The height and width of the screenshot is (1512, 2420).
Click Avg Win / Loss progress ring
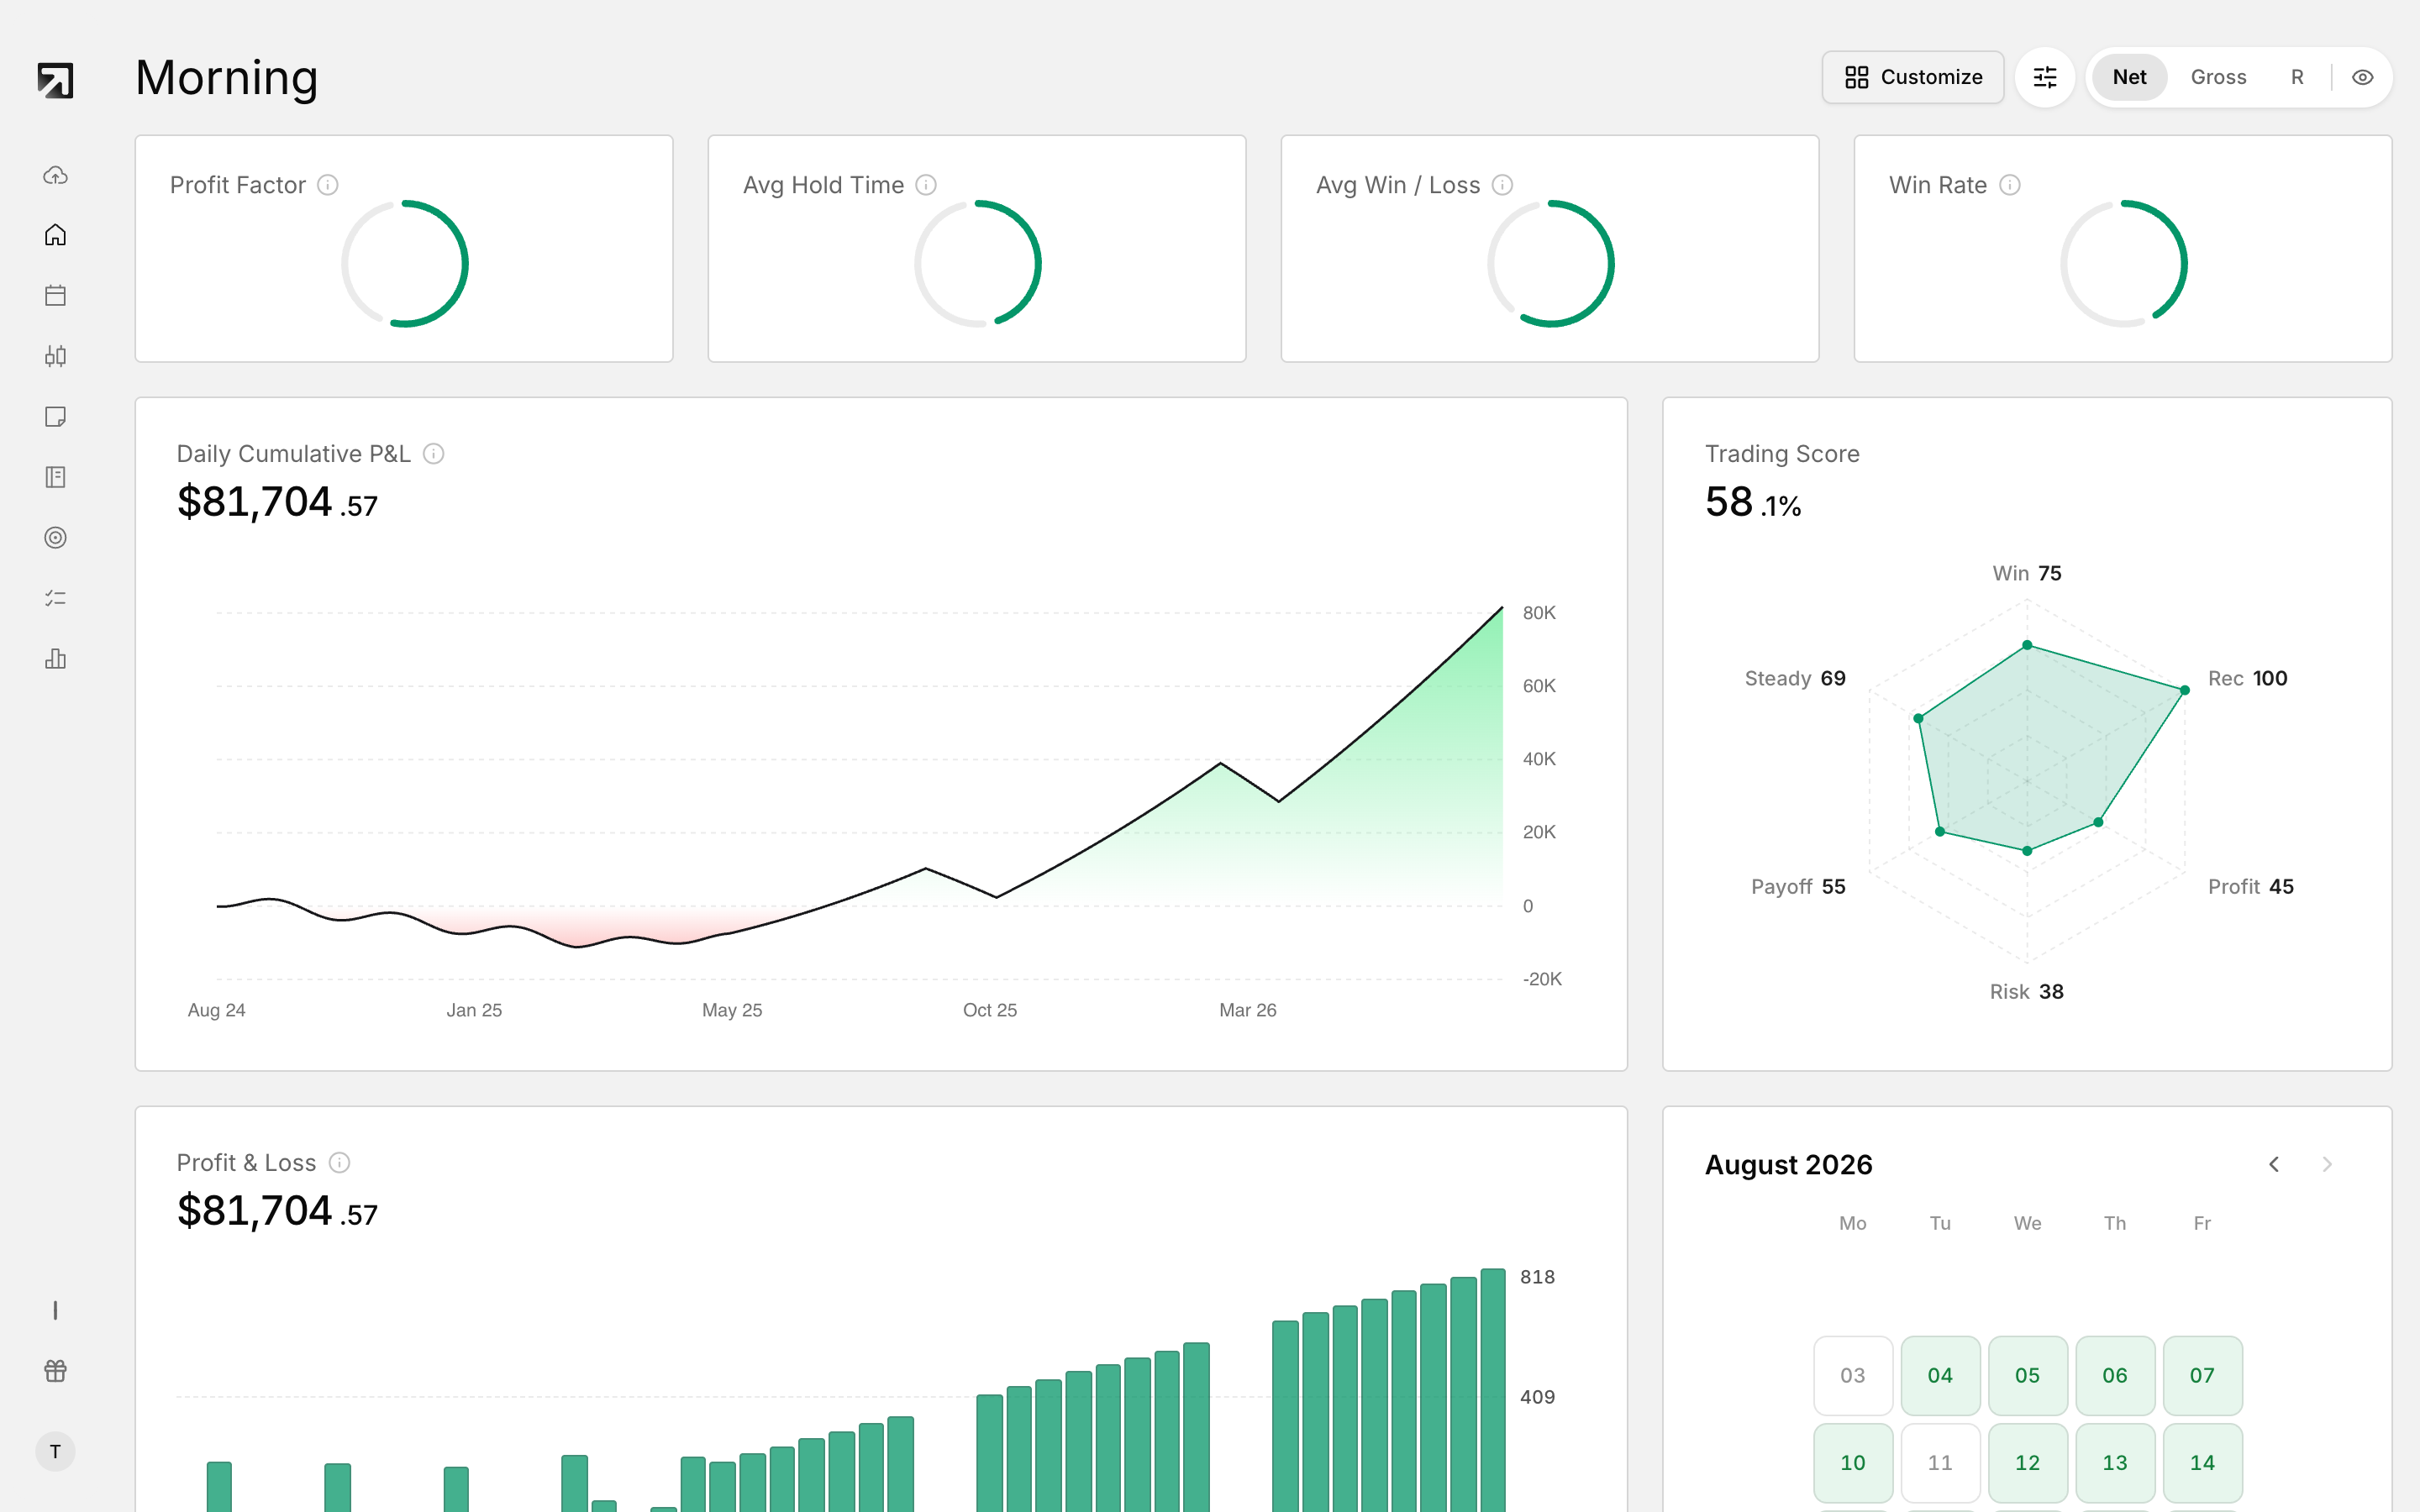coord(1551,264)
